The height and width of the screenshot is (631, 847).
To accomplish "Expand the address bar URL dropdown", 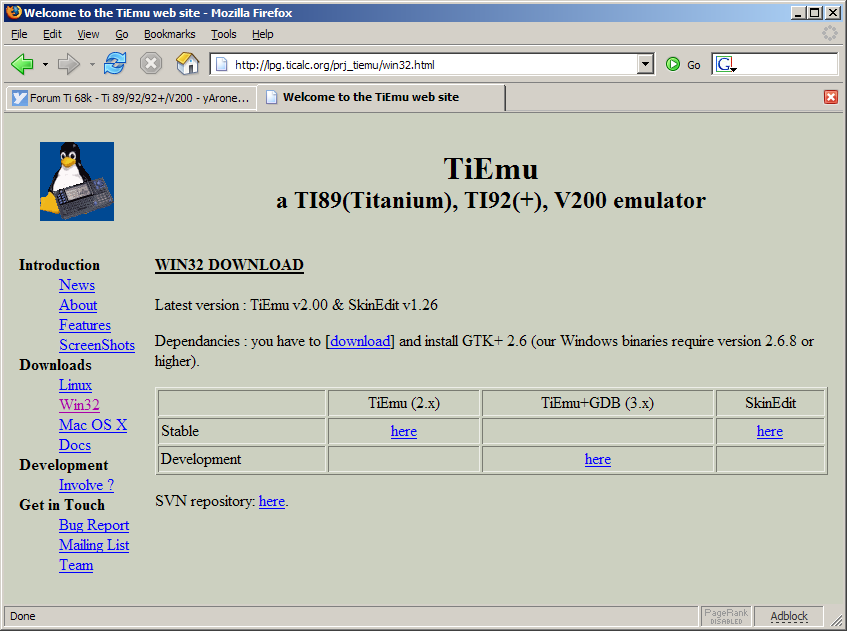I will click(x=645, y=64).
